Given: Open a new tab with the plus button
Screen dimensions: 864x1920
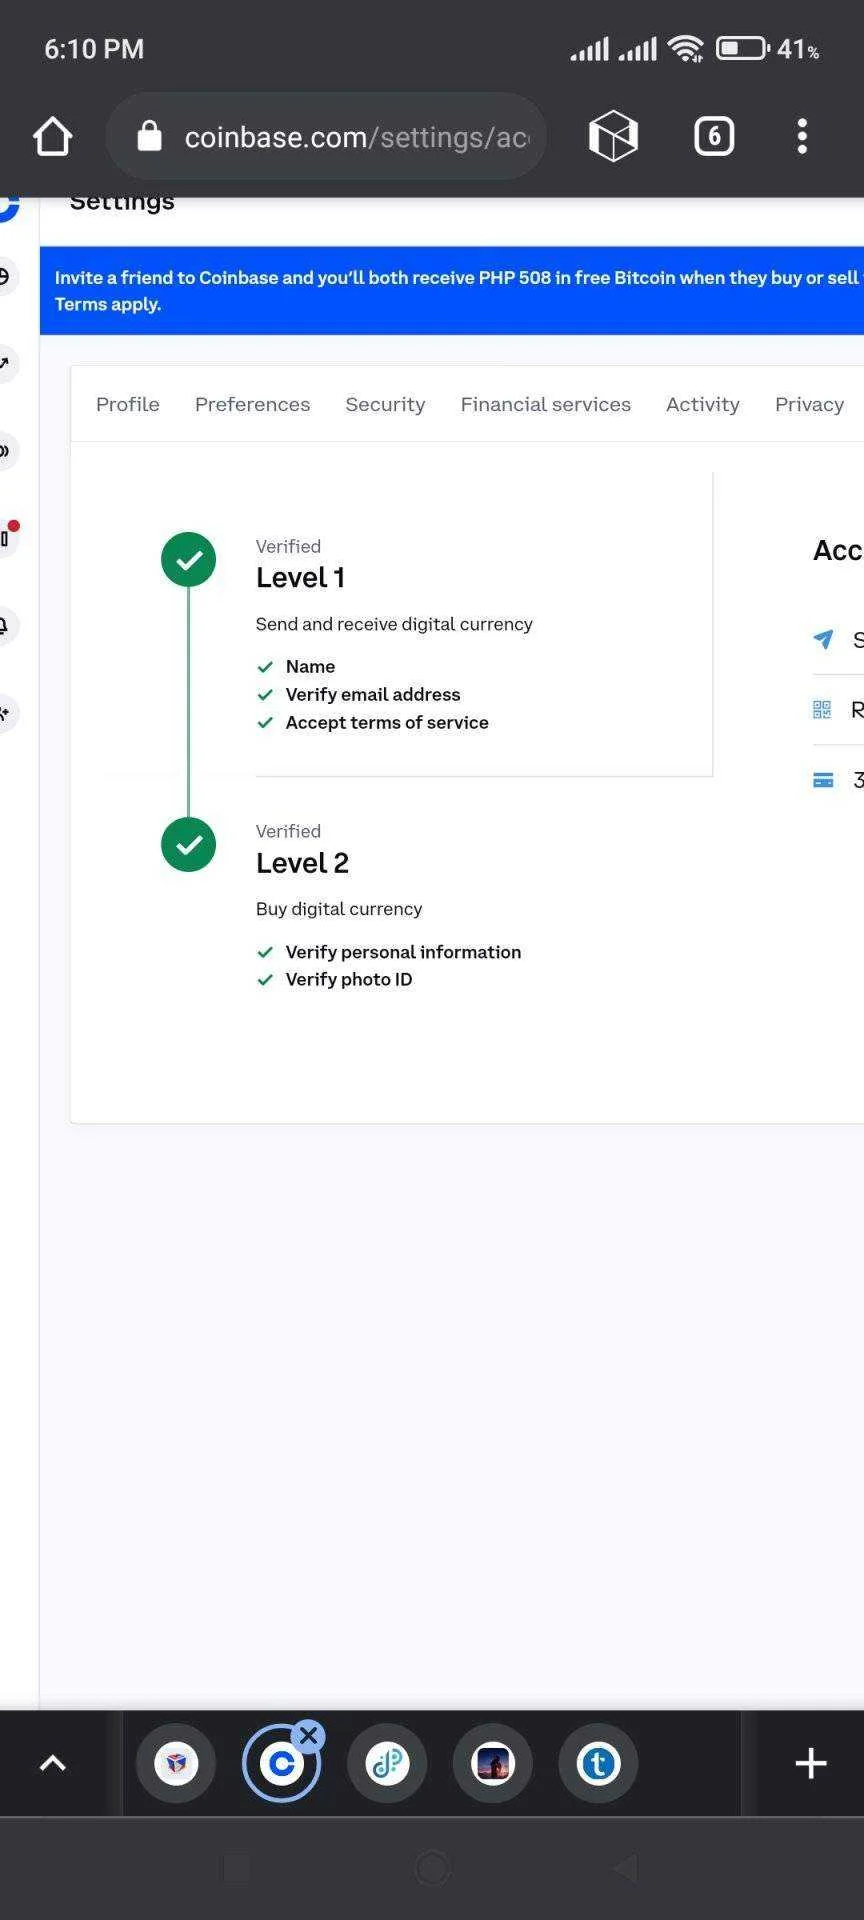Looking at the screenshot, I should tap(810, 1763).
